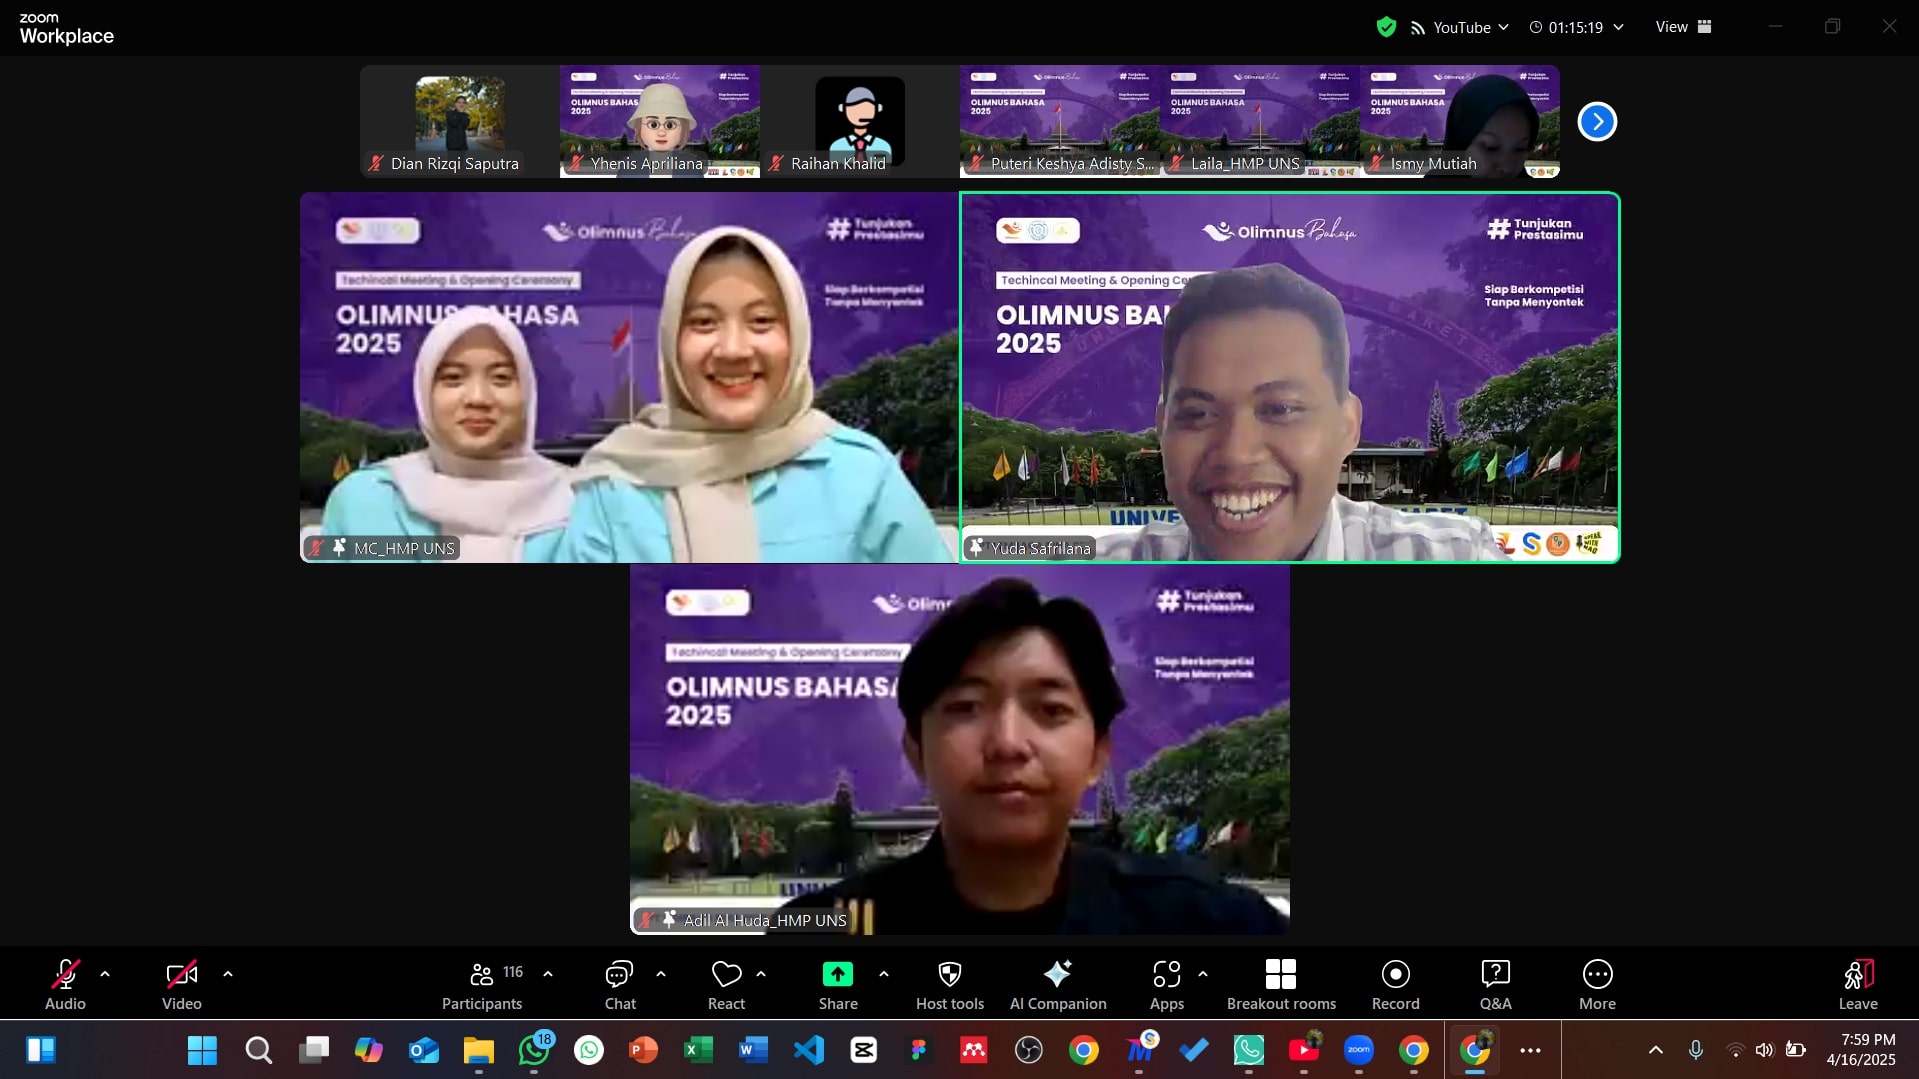Select Raihan Khalid's video thumbnail
This screenshot has width=1919, height=1079.
tap(859, 121)
